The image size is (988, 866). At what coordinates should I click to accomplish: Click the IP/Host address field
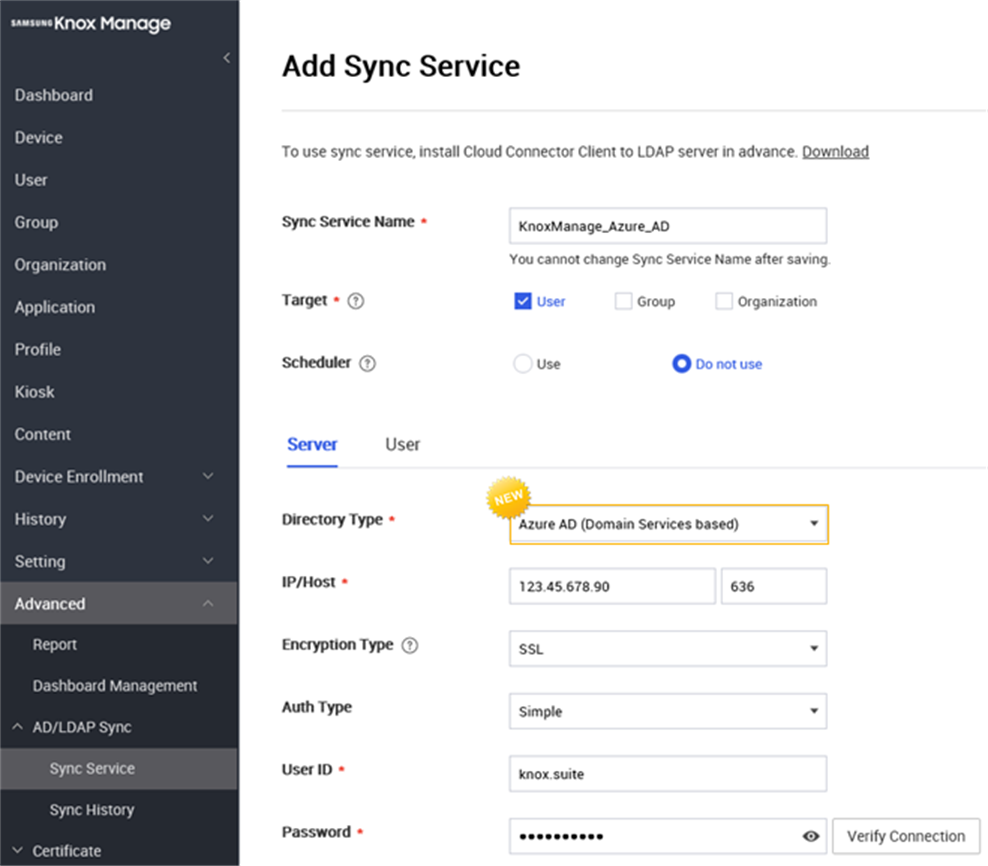(x=612, y=586)
